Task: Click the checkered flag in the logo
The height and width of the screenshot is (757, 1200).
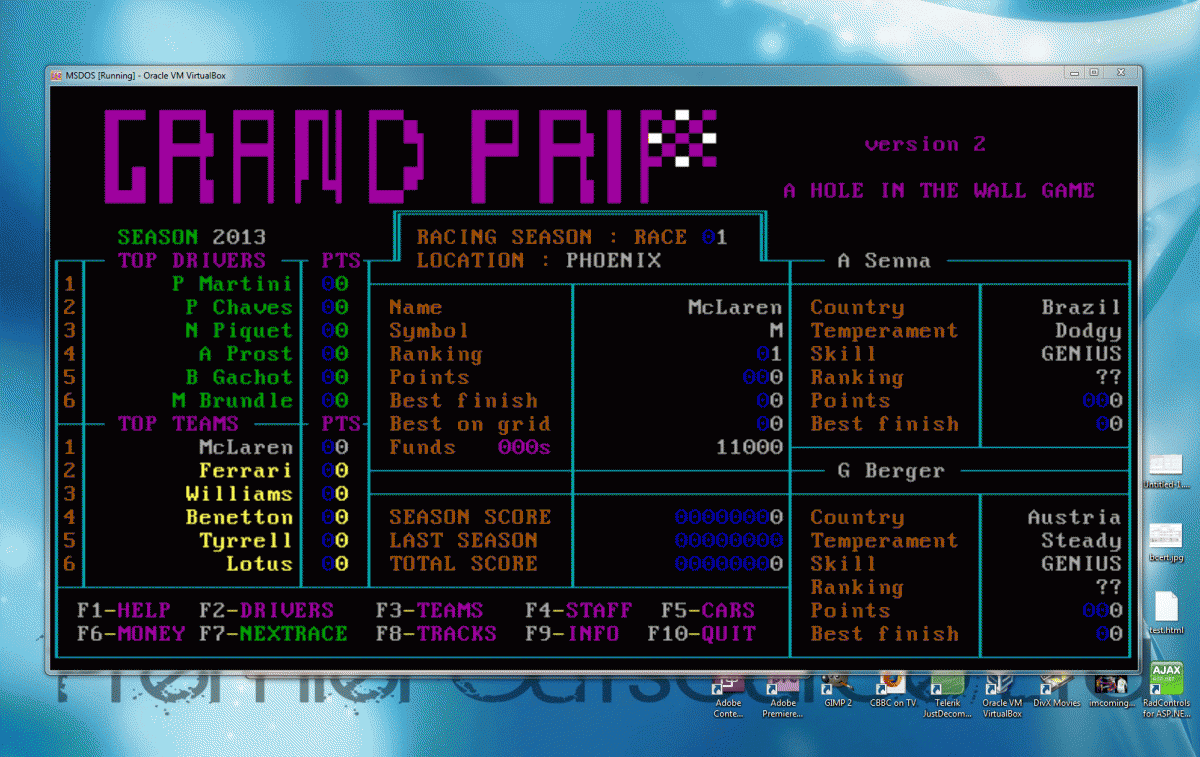Action: tap(682, 137)
